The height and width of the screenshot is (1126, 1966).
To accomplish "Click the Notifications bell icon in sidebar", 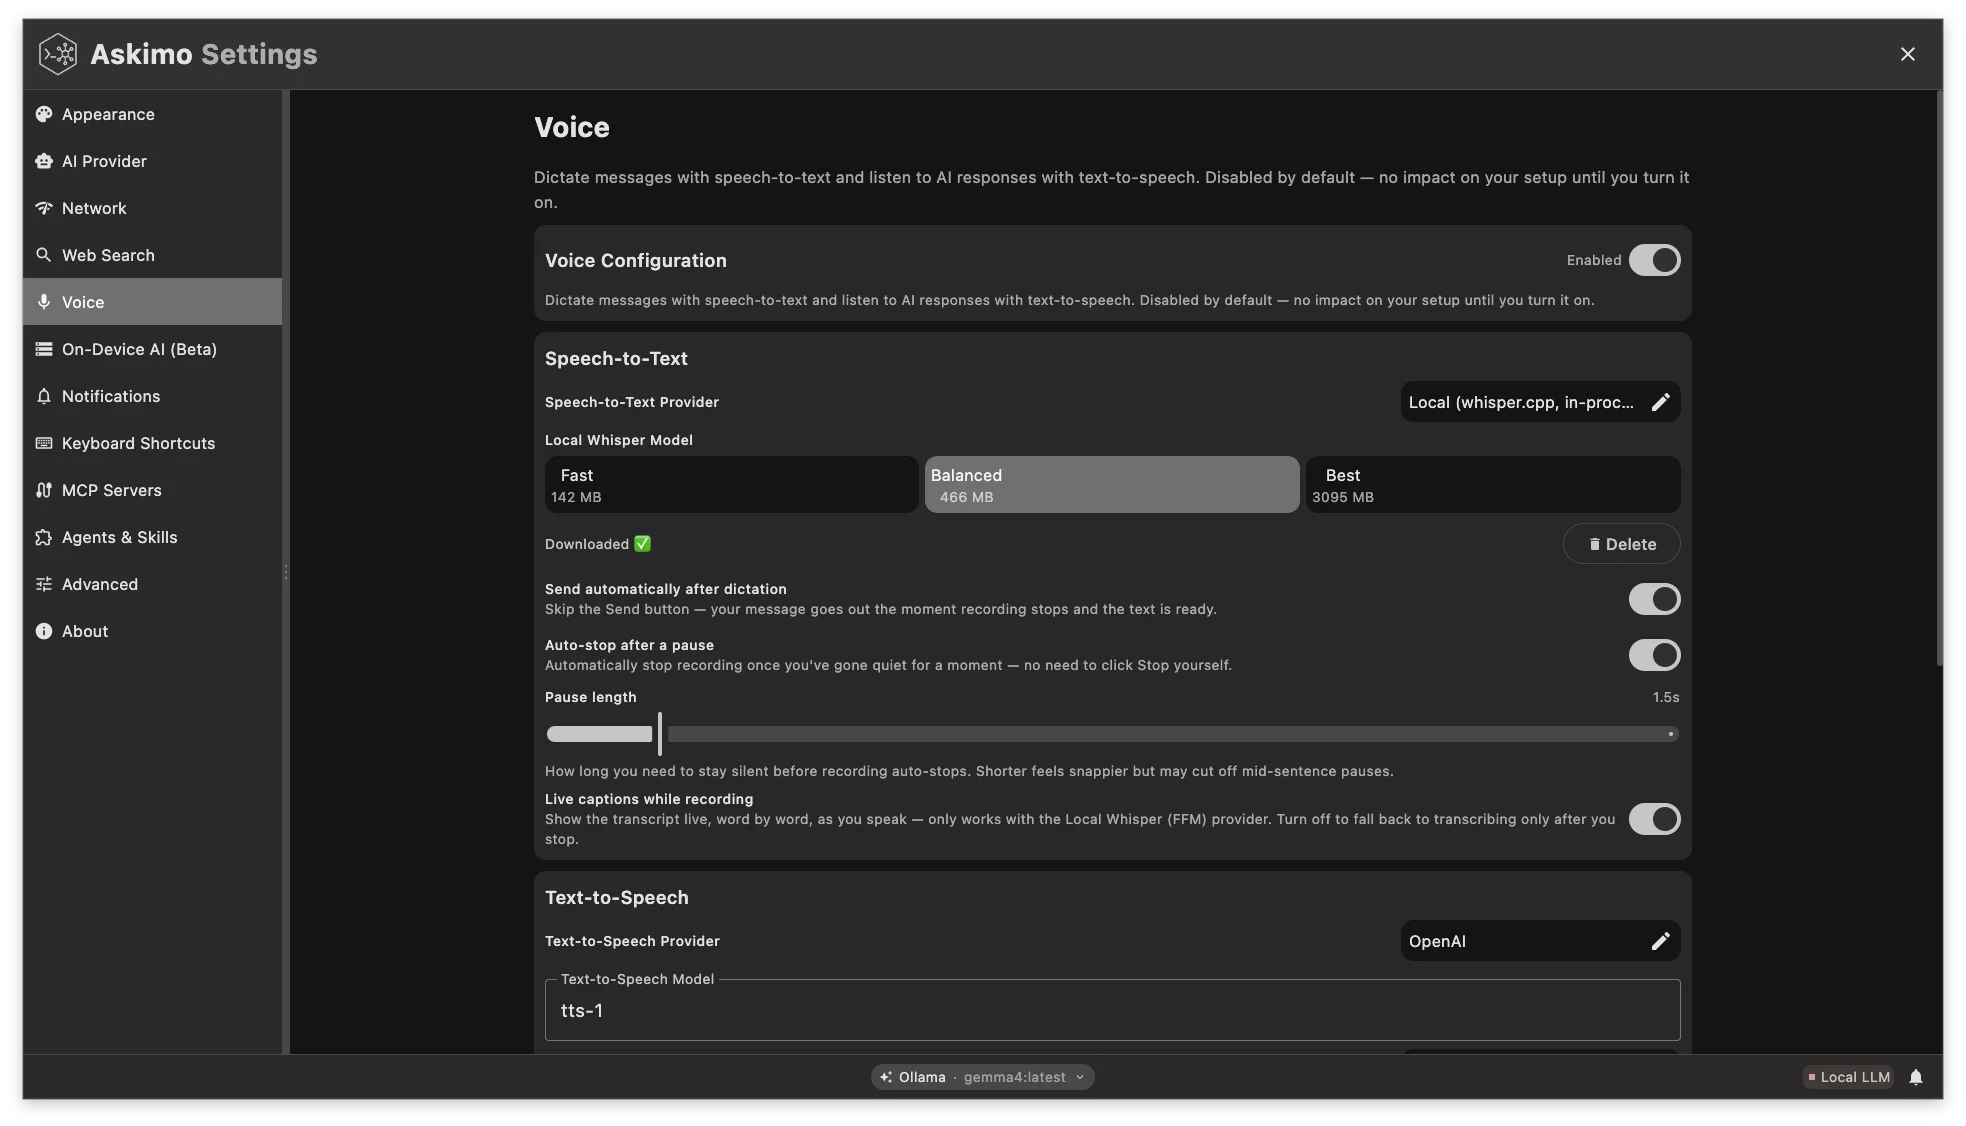I will (x=44, y=396).
